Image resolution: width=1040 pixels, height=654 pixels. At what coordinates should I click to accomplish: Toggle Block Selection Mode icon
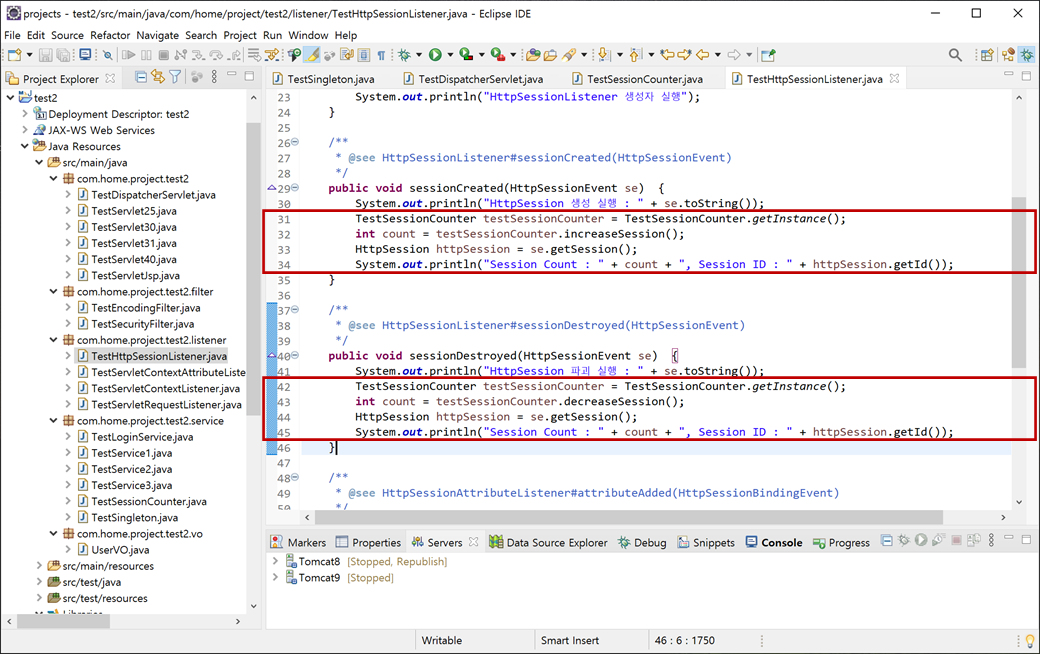point(364,55)
